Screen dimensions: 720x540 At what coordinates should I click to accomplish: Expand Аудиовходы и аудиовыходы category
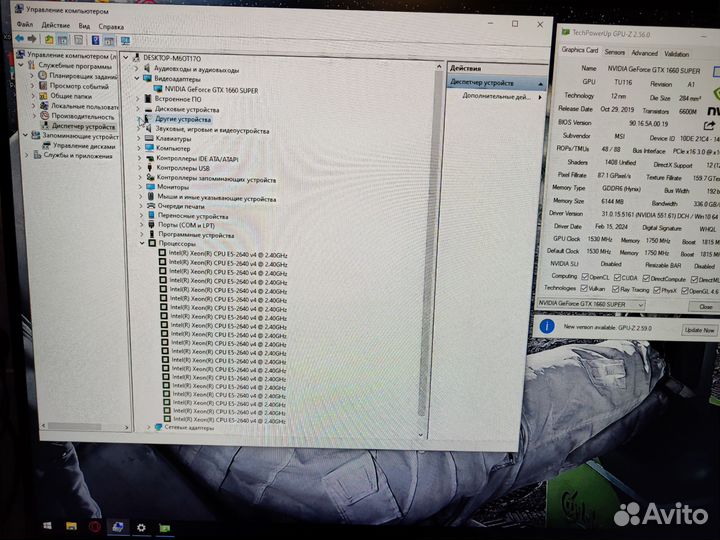tap(136, 68)
